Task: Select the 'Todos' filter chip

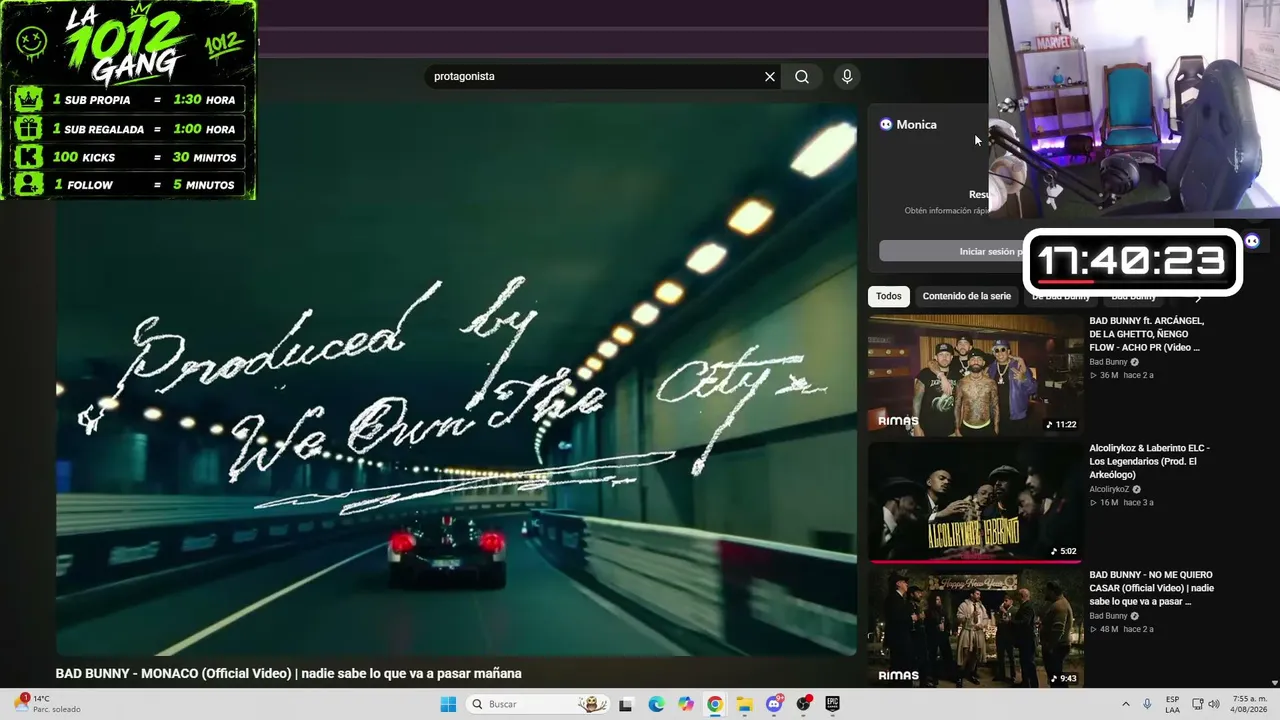Action: tap(889, 296)
